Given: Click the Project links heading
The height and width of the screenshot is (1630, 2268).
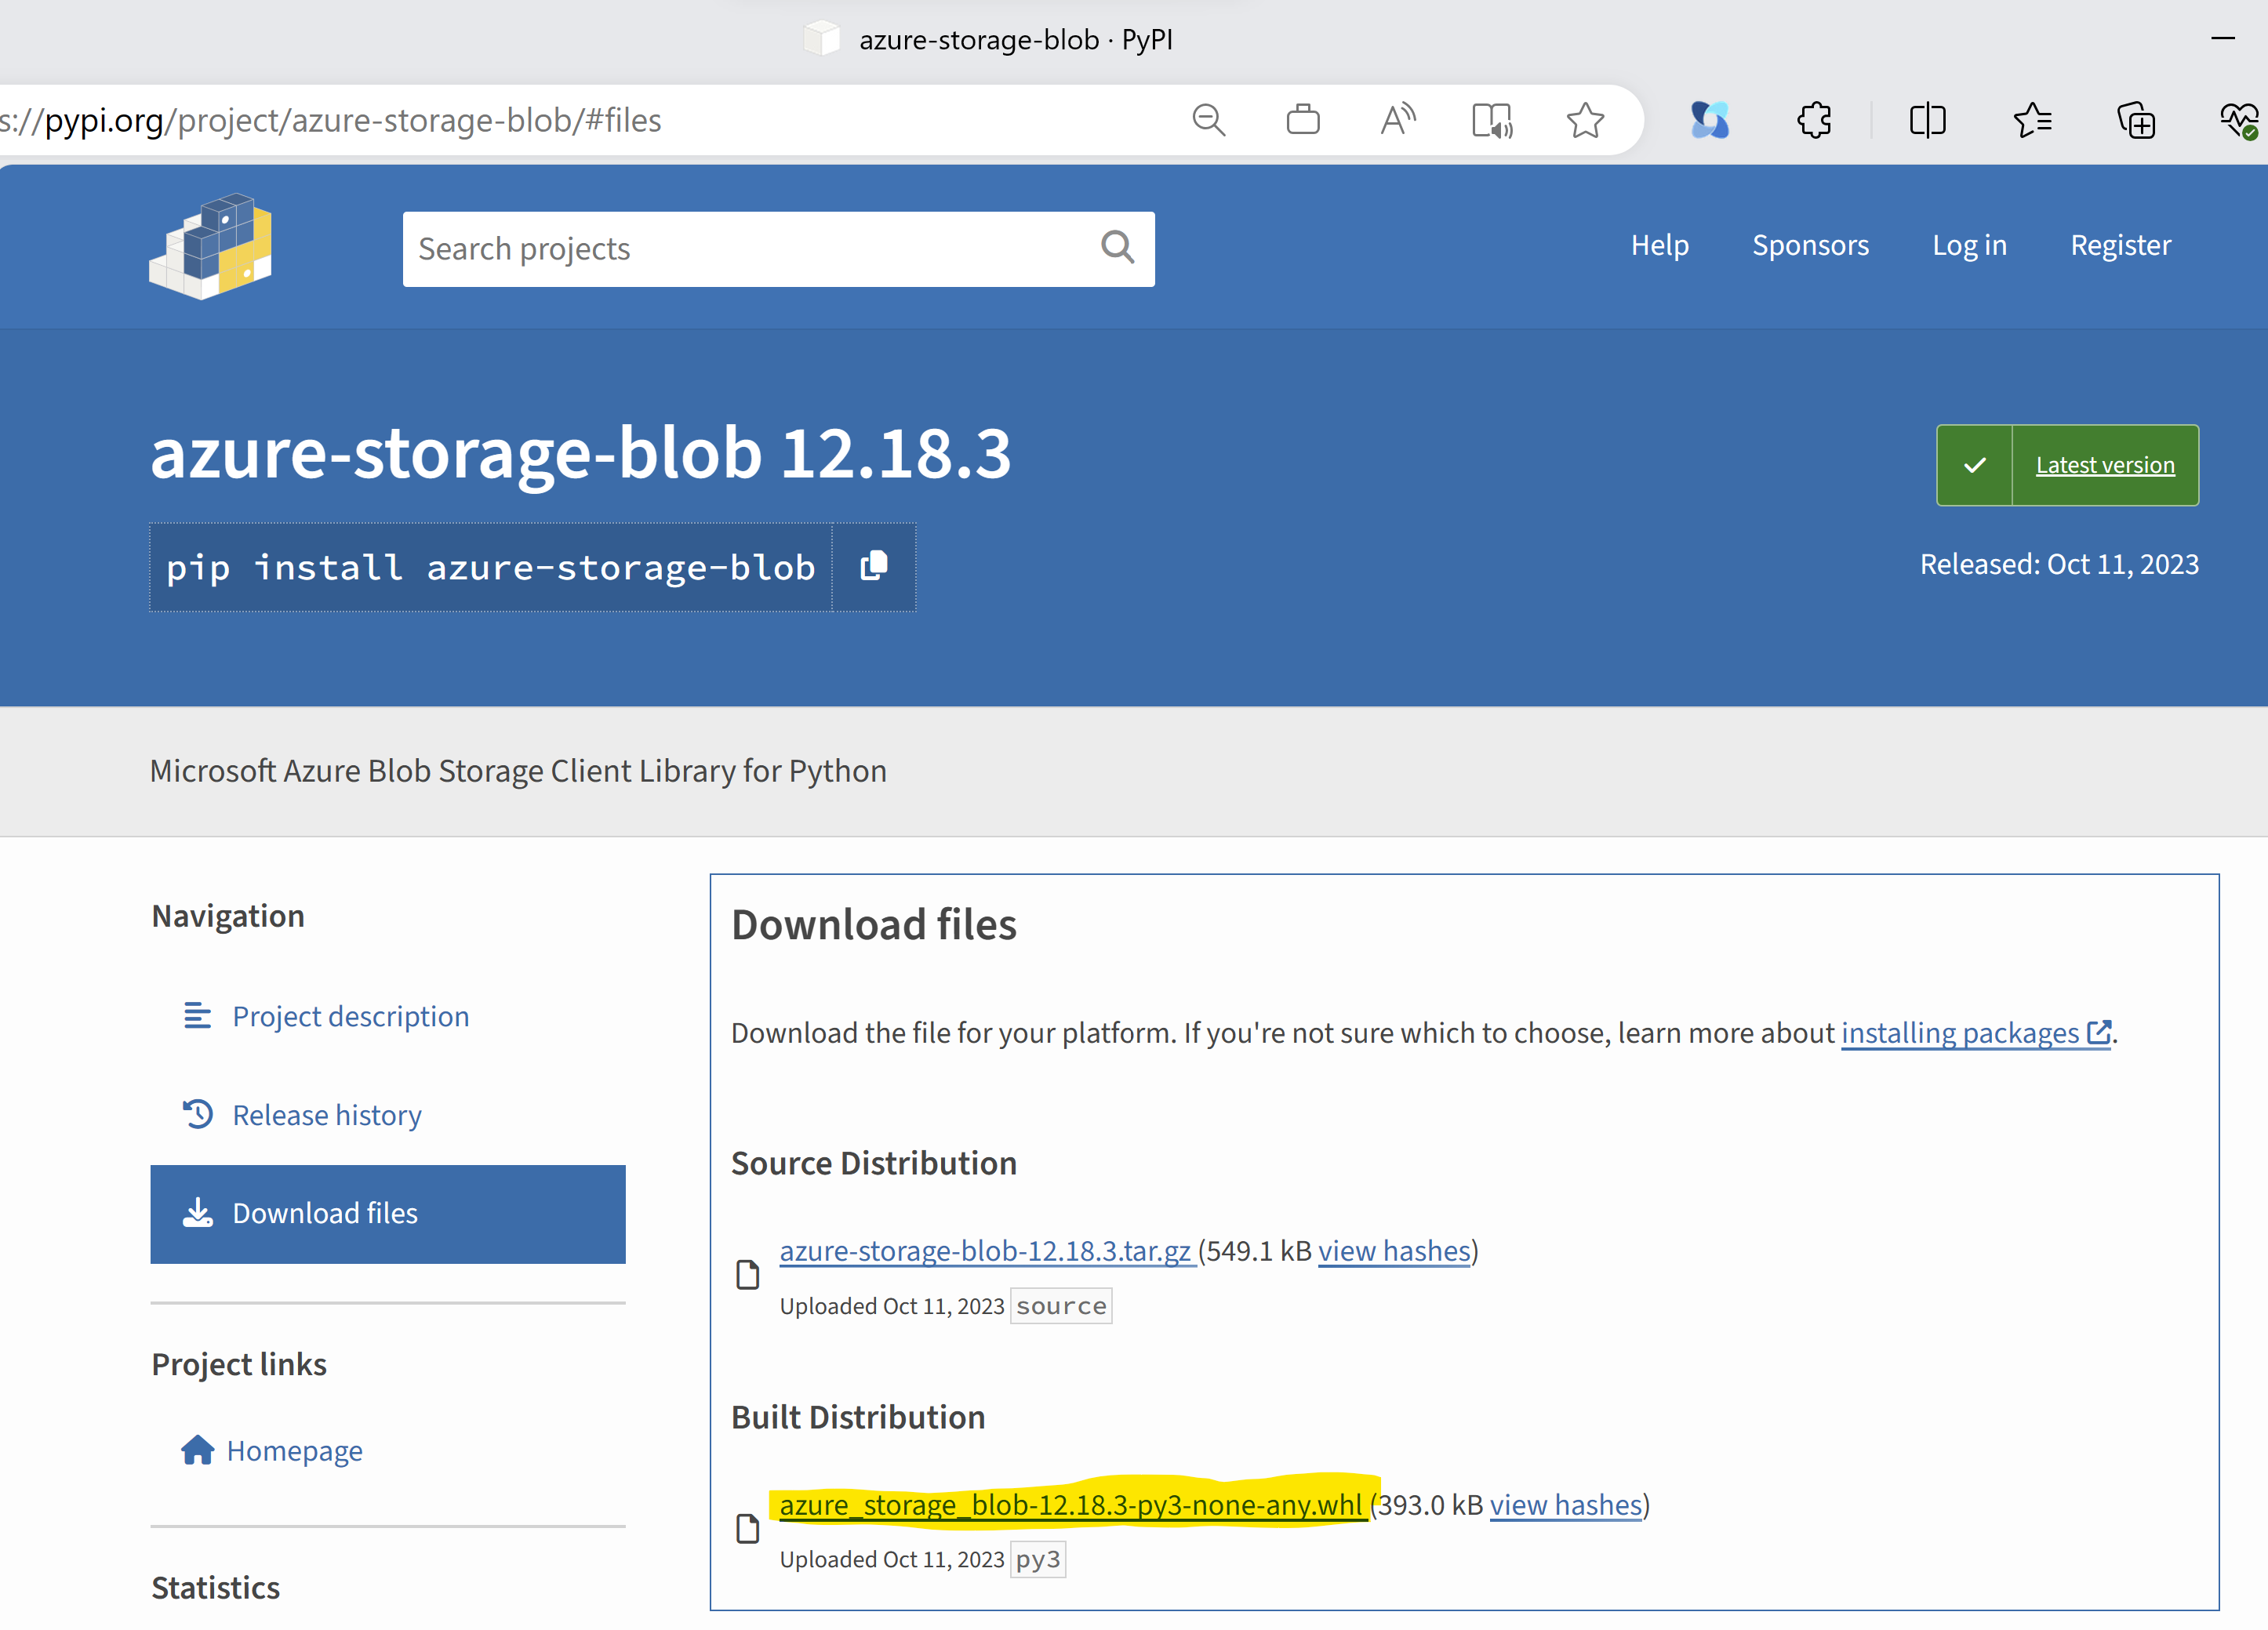Looking at the screenshot, I should click(239, 1364).
